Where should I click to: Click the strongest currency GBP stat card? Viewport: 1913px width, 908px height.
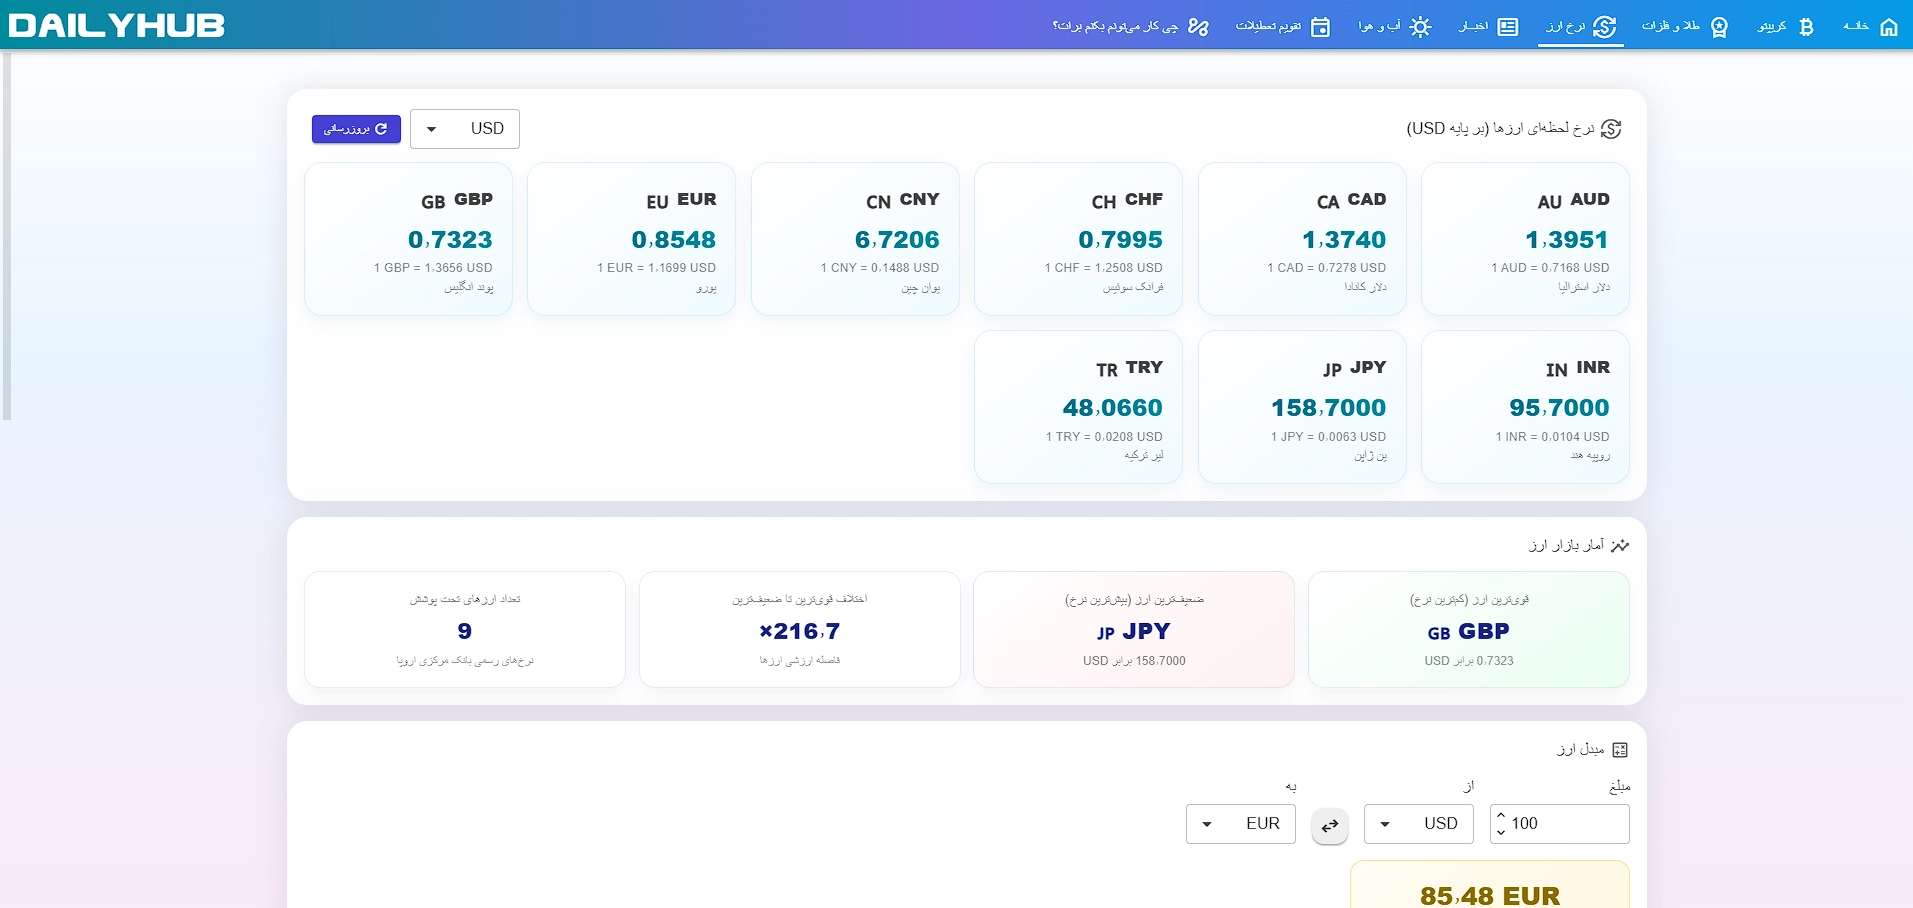tap(1469, 629)
